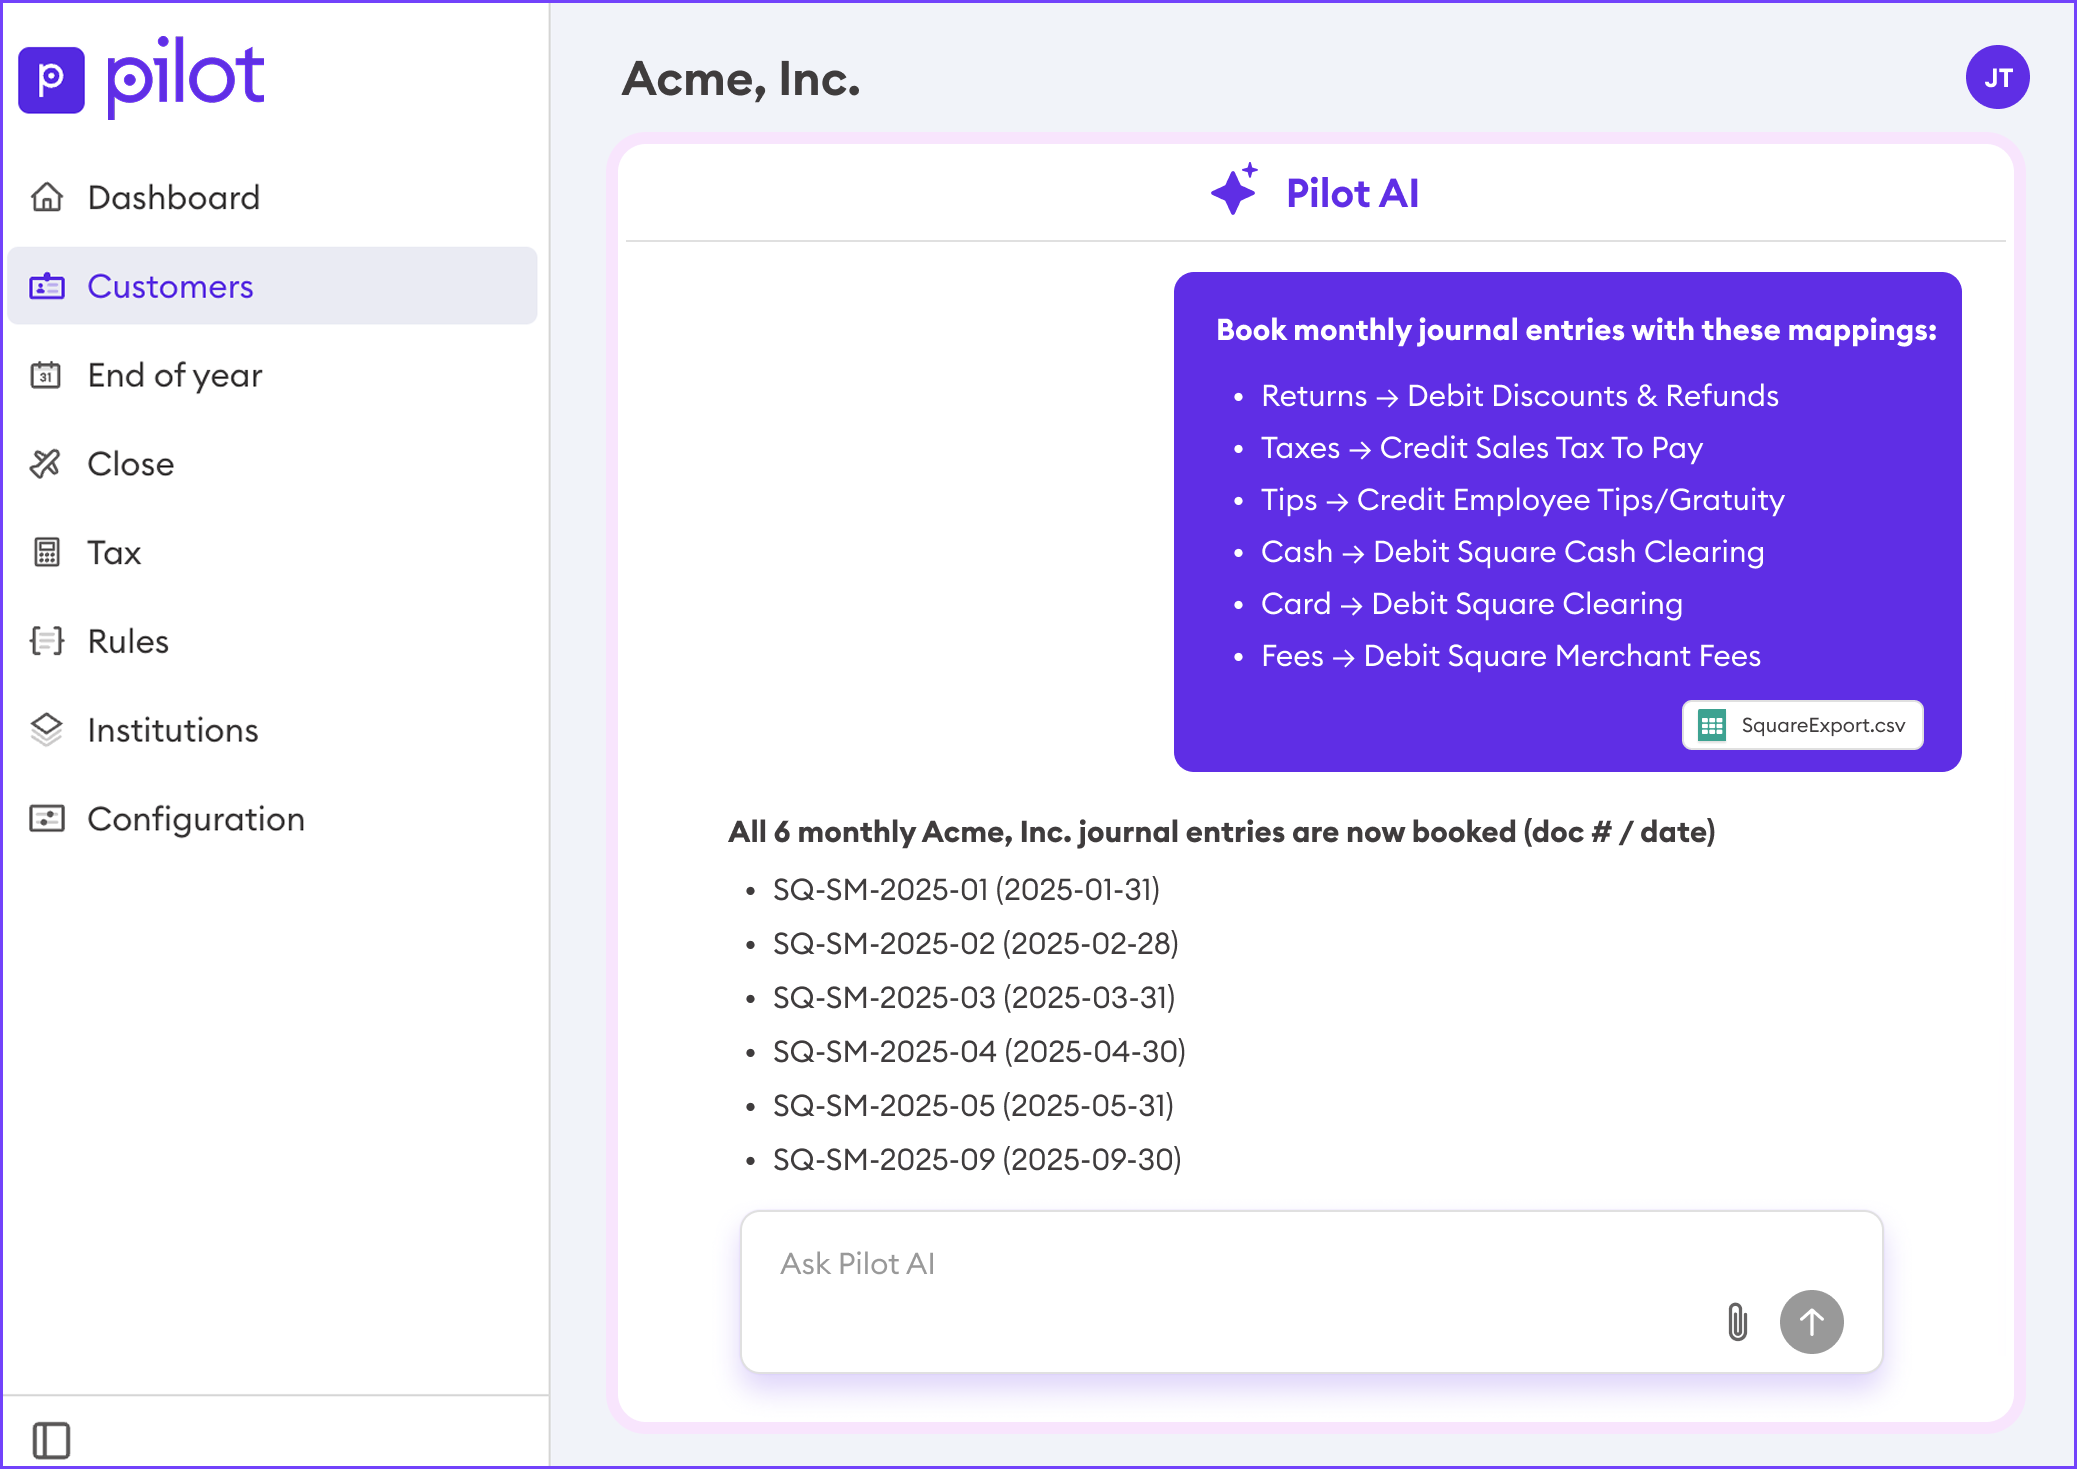Image resolution: width=2077 pixels, height=1469 pixels.
Task: Attach a file with paperclip icon
Action: click(1737, 1321)
